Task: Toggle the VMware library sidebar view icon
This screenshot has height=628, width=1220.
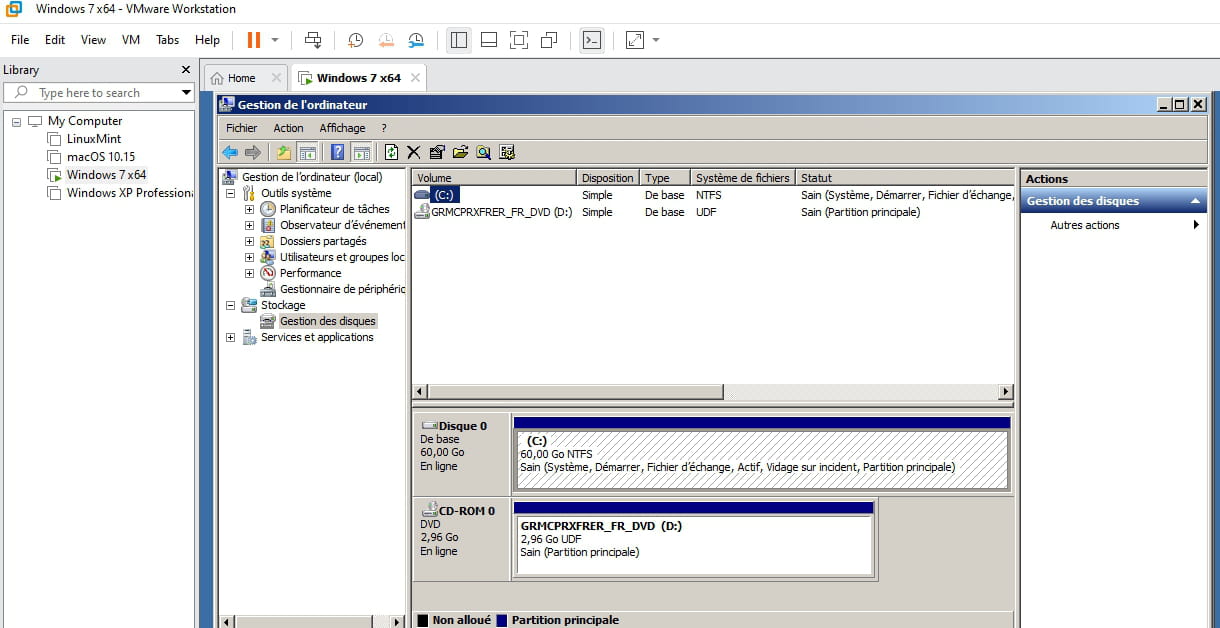Action: pyautogui.click(x=459, y=40)
